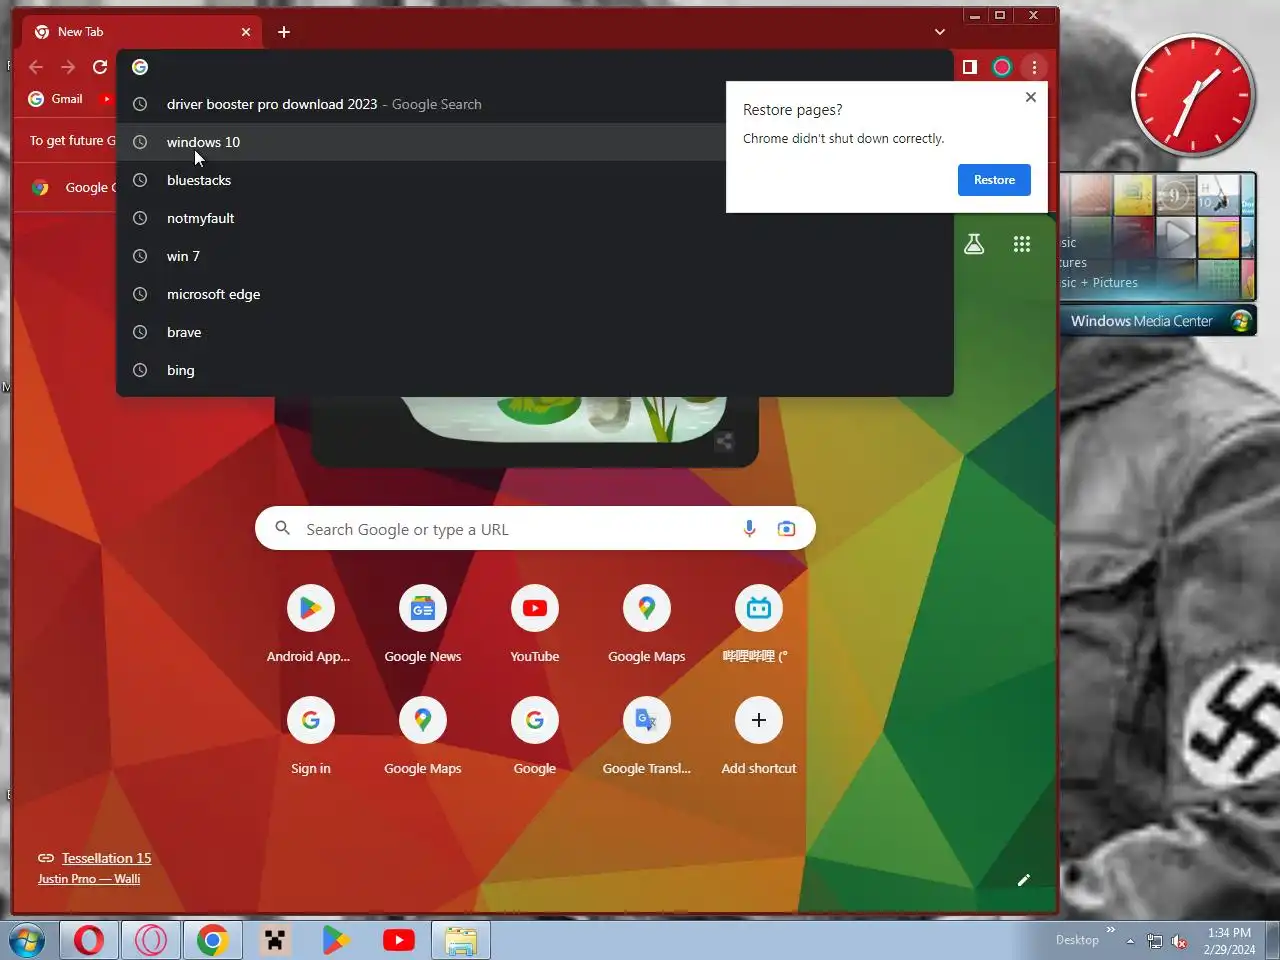Open the profile avatar circle icon
Image resolution: width=1280 pixels, height=960 pixels.
click(1002, 67)
